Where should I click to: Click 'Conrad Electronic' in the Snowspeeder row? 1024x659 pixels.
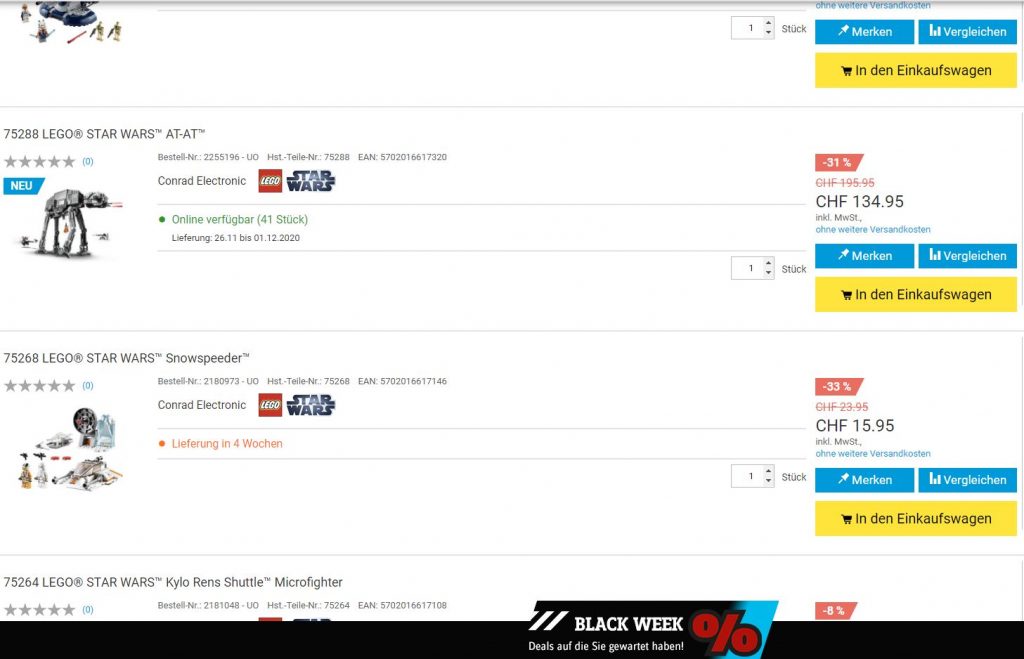pos(202,405)
